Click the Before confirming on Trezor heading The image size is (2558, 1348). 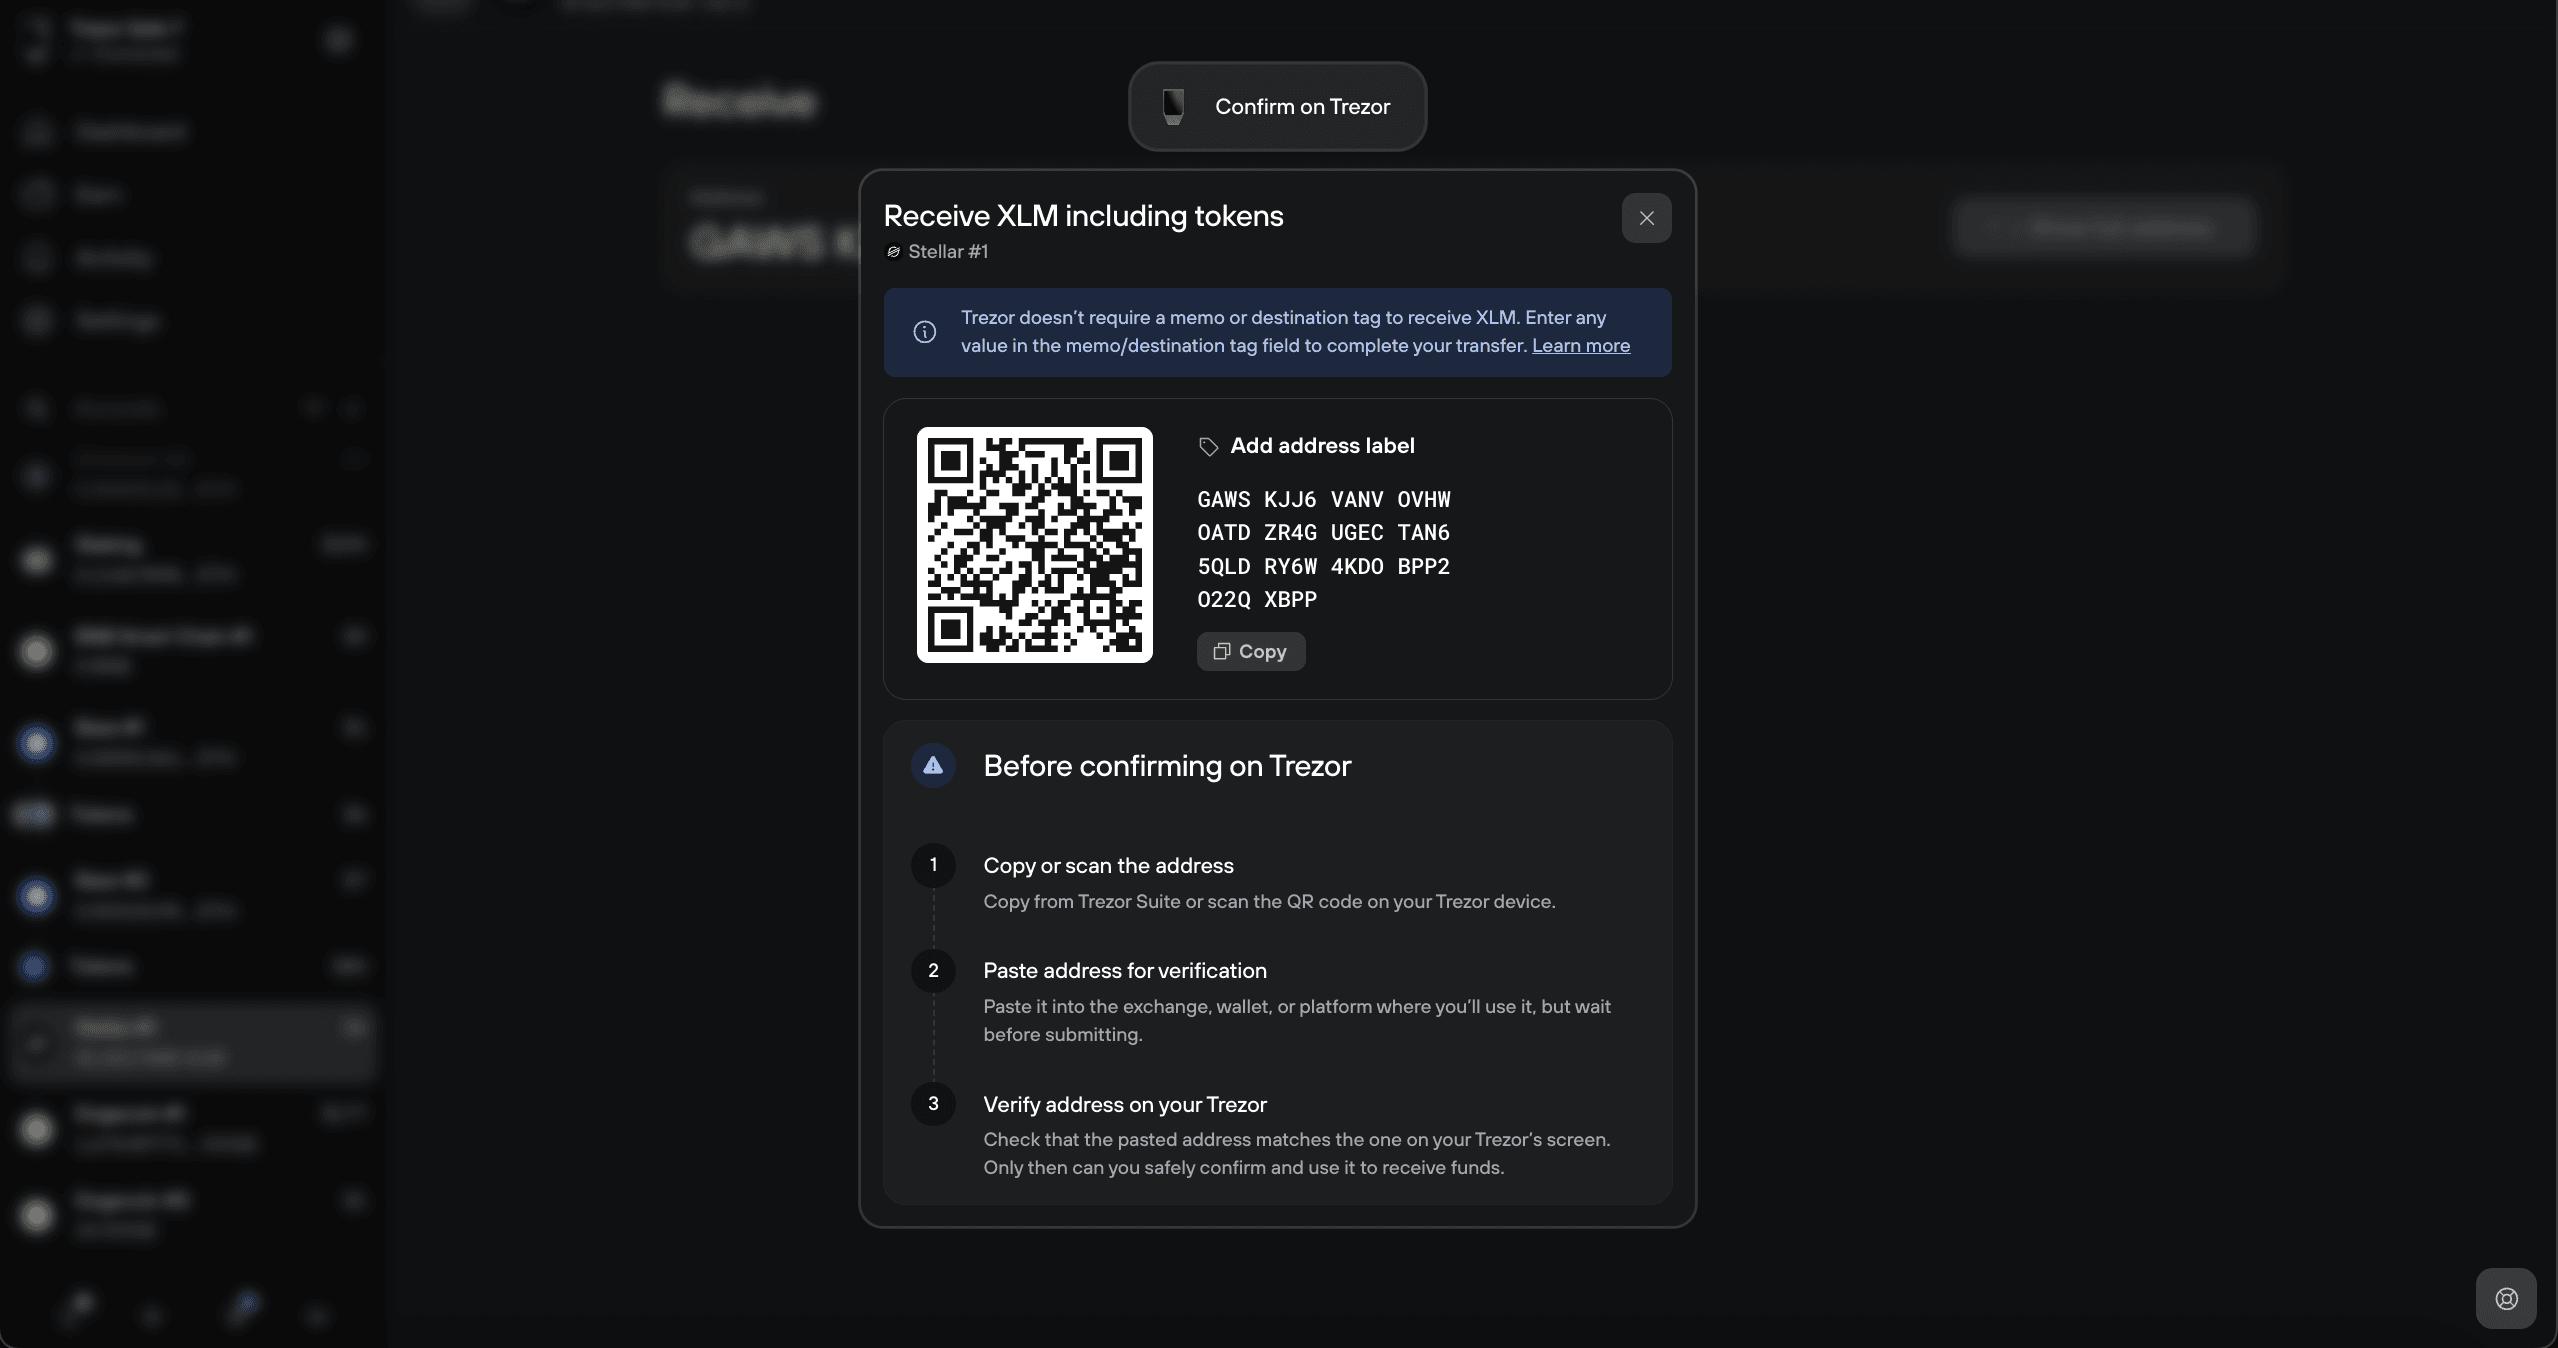coord(1167,766)
